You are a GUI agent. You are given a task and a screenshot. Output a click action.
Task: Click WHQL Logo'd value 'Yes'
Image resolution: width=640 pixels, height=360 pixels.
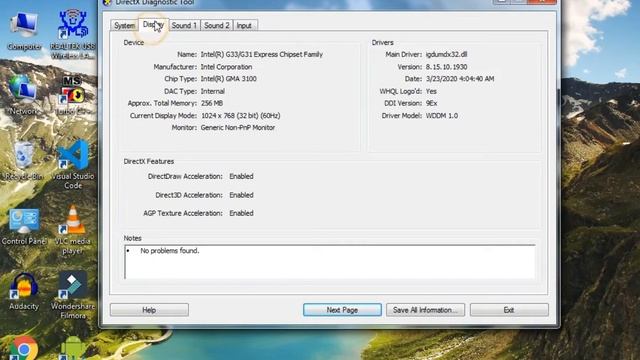coord(431,91)
